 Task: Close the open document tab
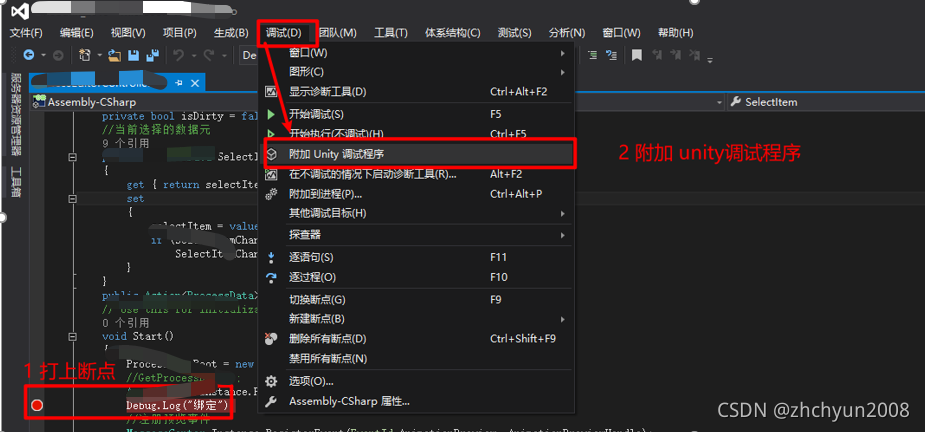pyautogui.click(x=195, y=83)
